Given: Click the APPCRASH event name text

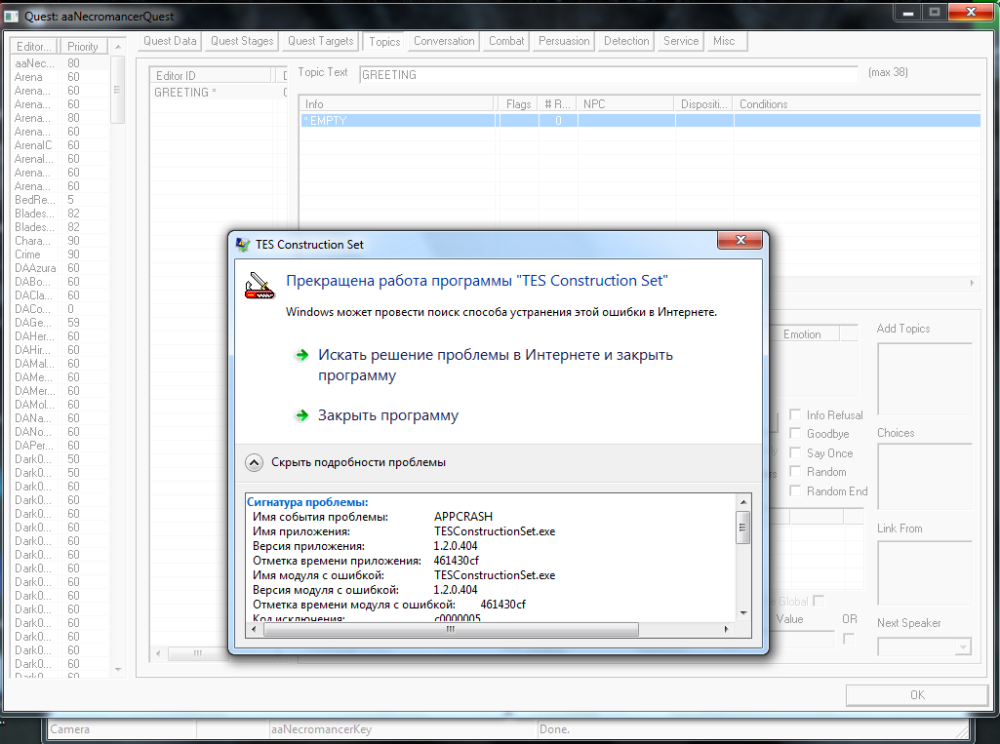Looking at the screenshot, I should pos(463,516).
